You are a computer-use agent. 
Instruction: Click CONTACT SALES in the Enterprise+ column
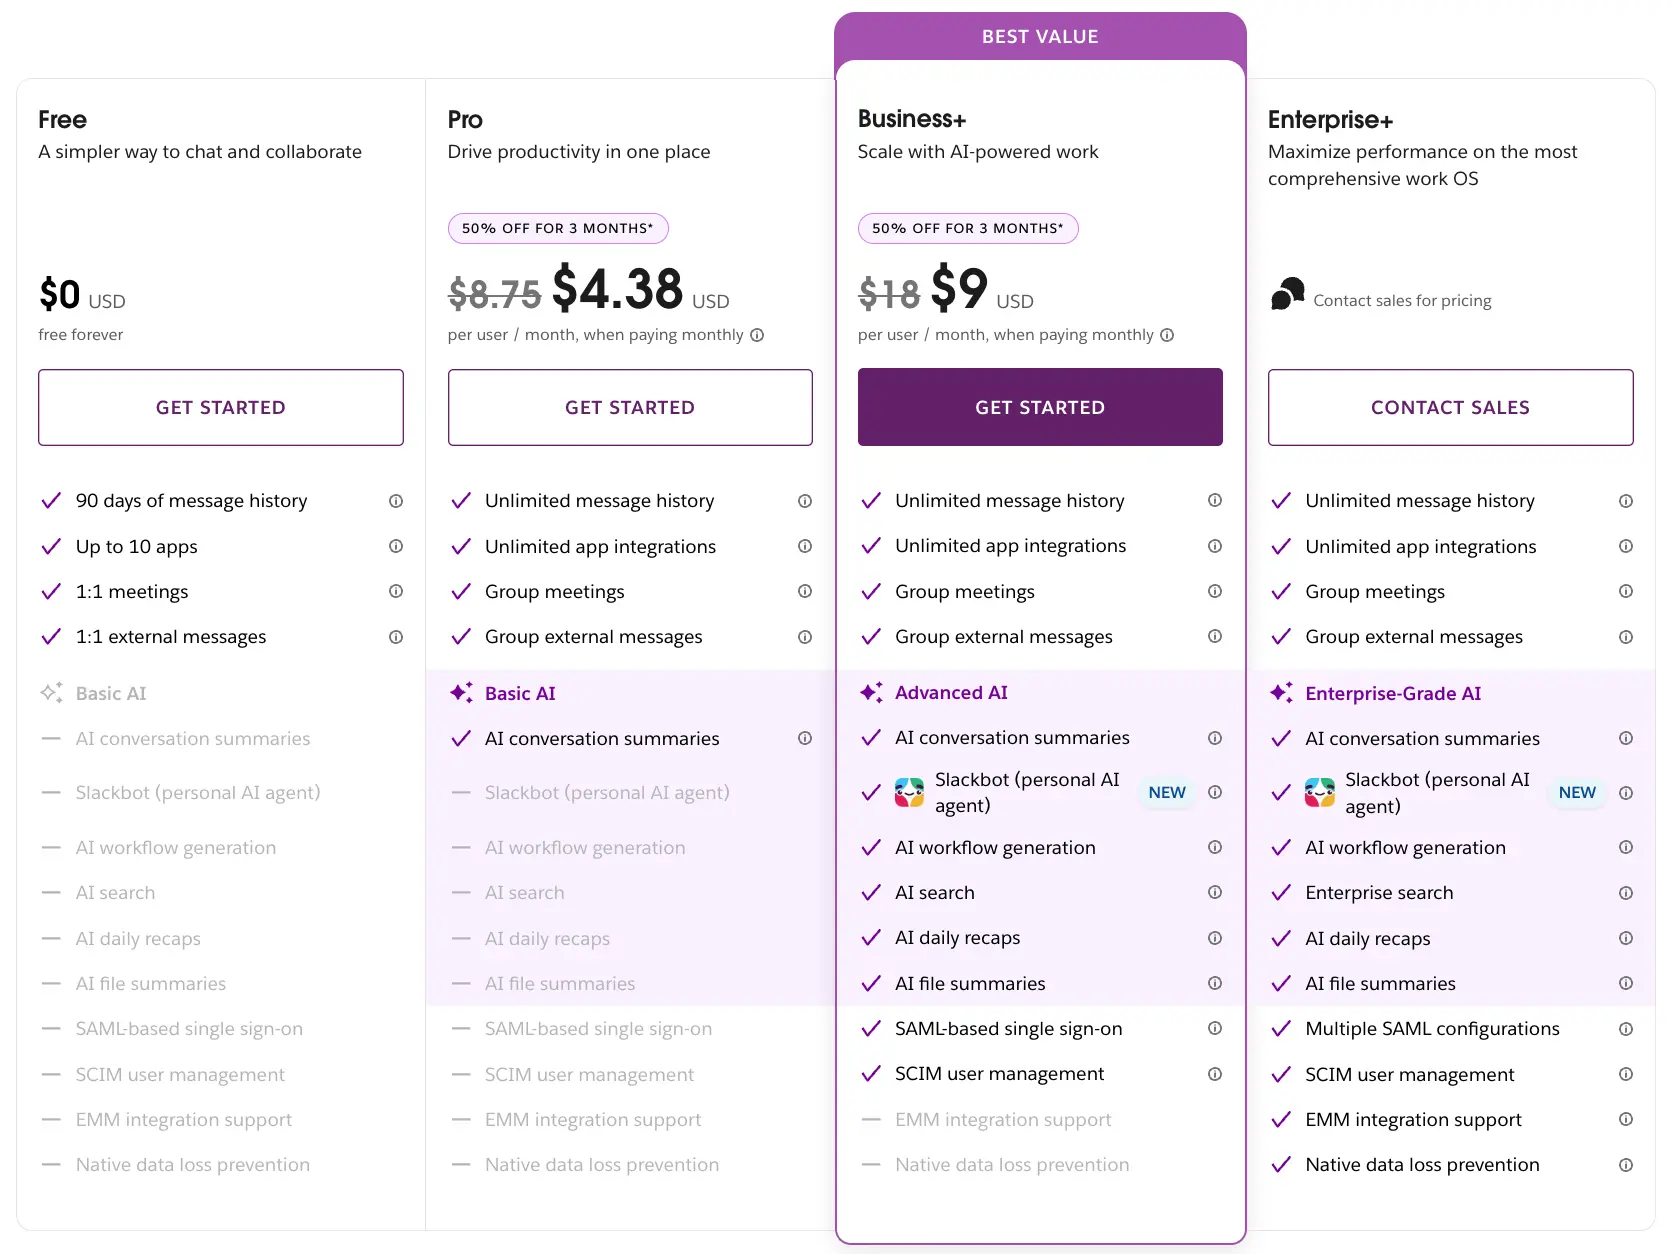tap(1449, 407)
